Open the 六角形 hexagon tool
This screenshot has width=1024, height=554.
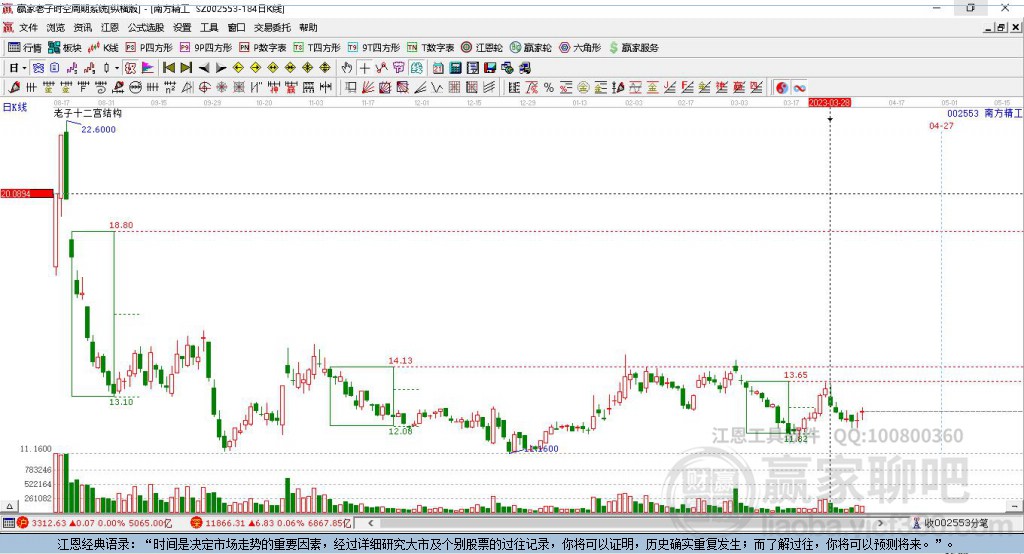tap(580, 47)
